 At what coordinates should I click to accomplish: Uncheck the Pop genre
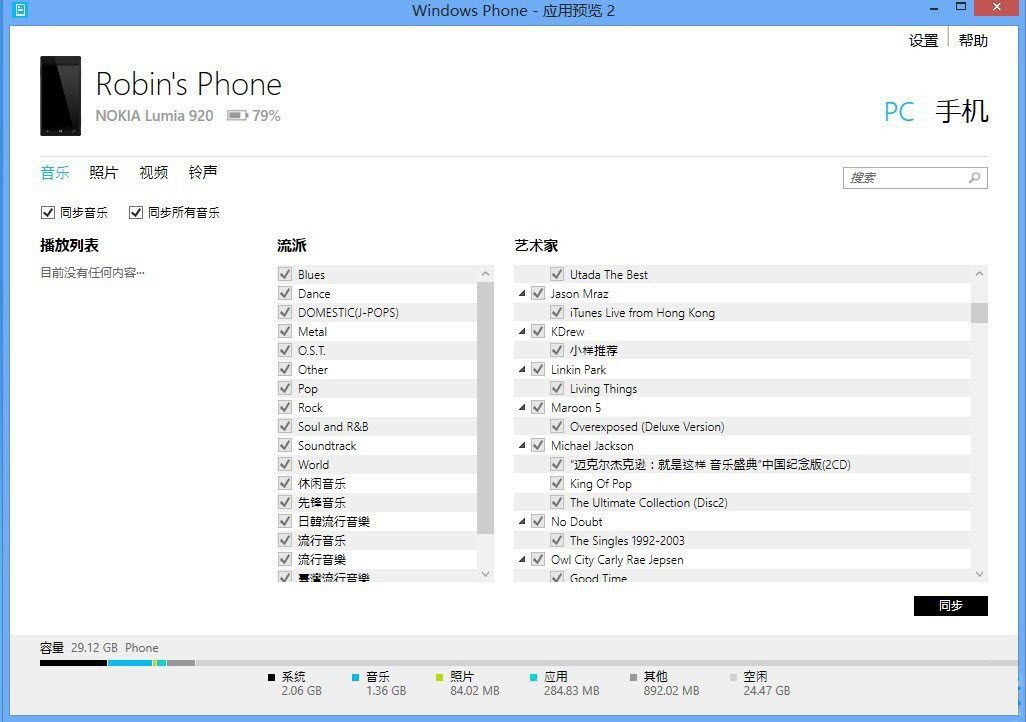(x=285, y=388)
